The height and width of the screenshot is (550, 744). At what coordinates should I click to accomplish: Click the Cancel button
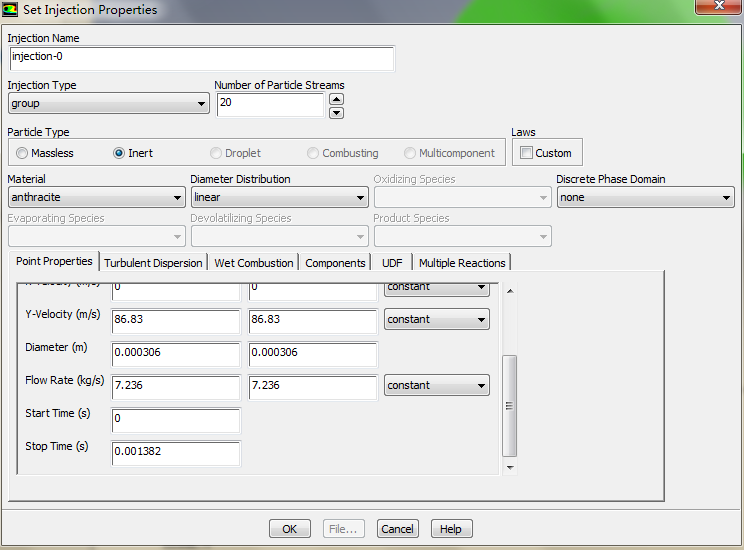(398, 529)
